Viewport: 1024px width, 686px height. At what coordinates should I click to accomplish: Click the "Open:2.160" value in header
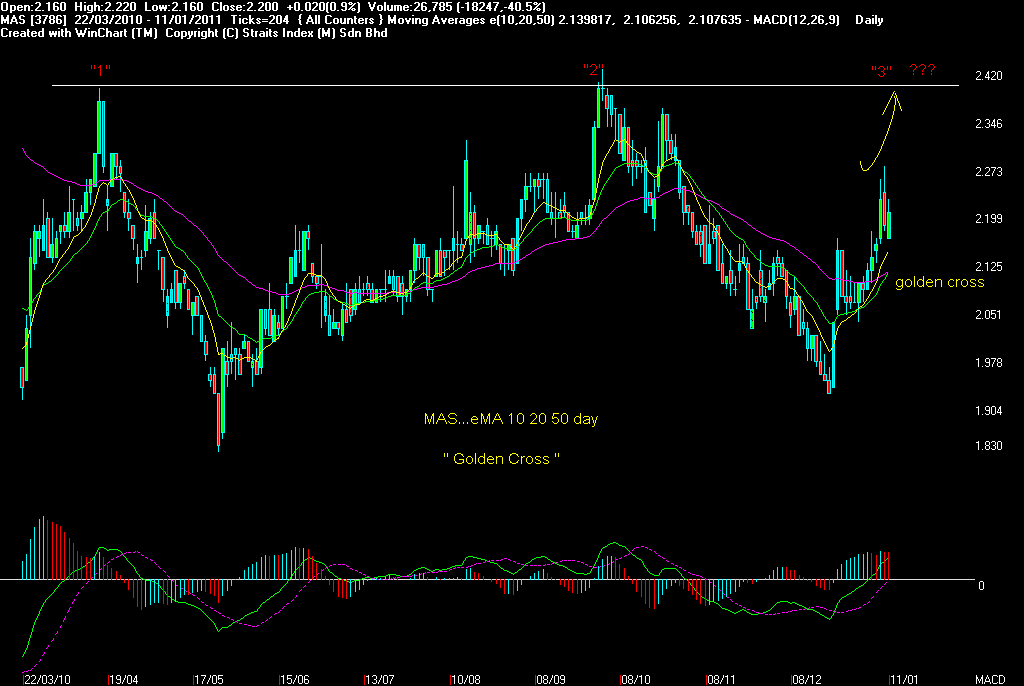pos(34,7)
